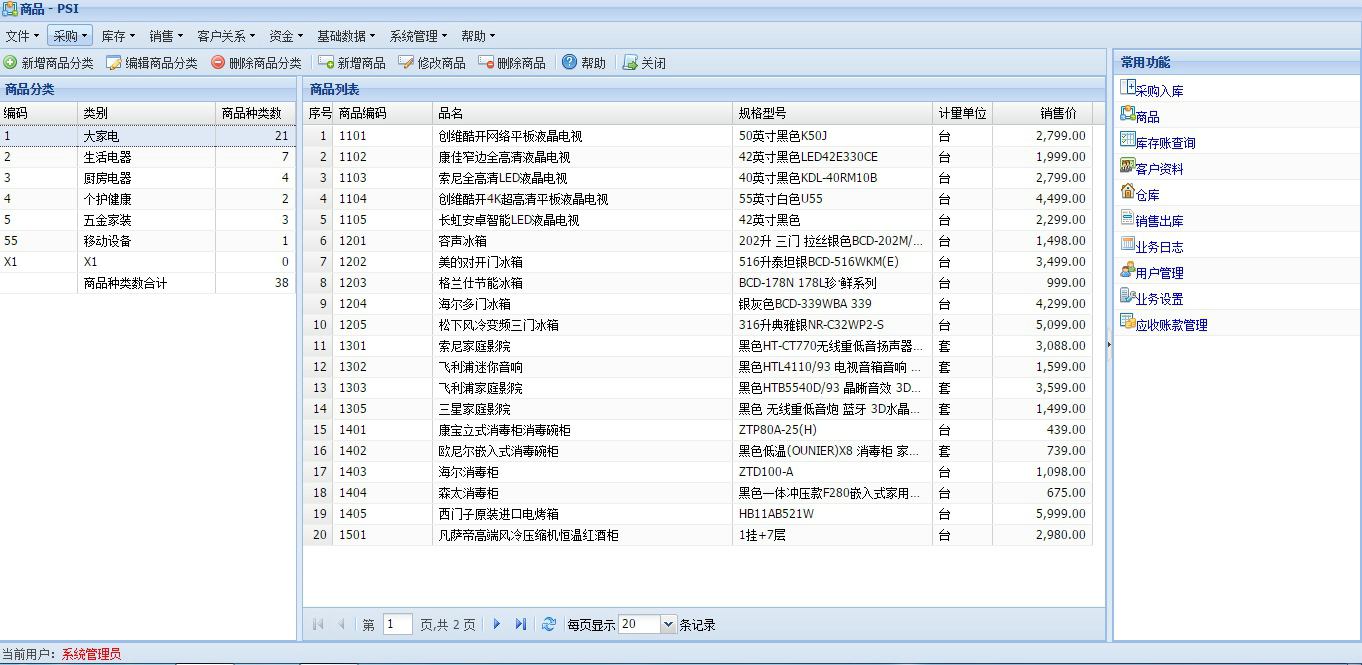Click the 修改商品 modify-product button
The height and width of the screenshot is (665, 1362).
(x=432, y=63)
